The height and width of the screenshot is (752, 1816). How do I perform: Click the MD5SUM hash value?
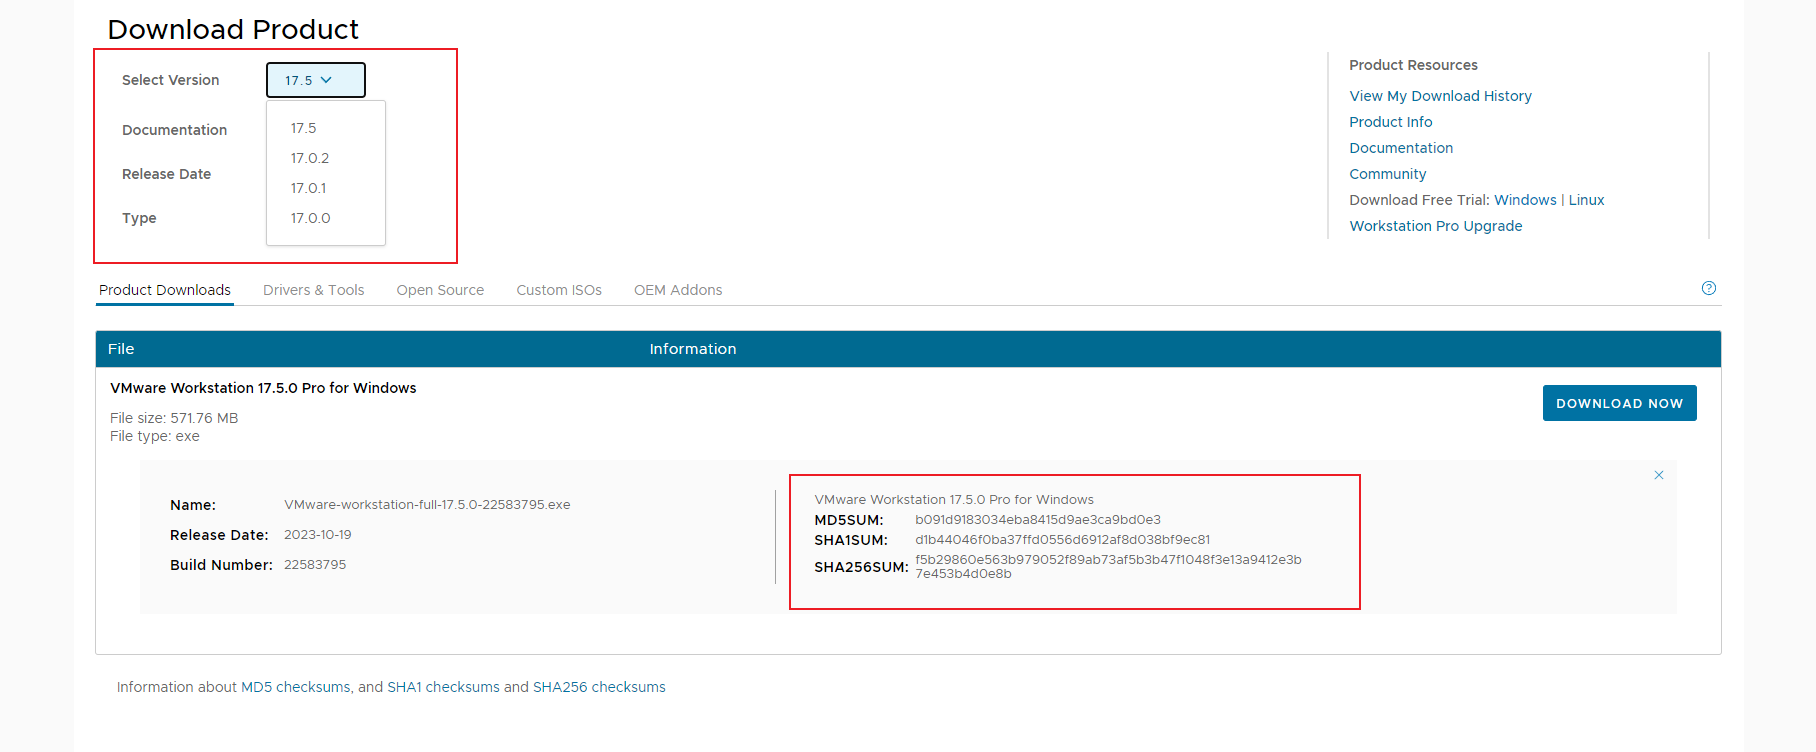tap(1038, 520)
